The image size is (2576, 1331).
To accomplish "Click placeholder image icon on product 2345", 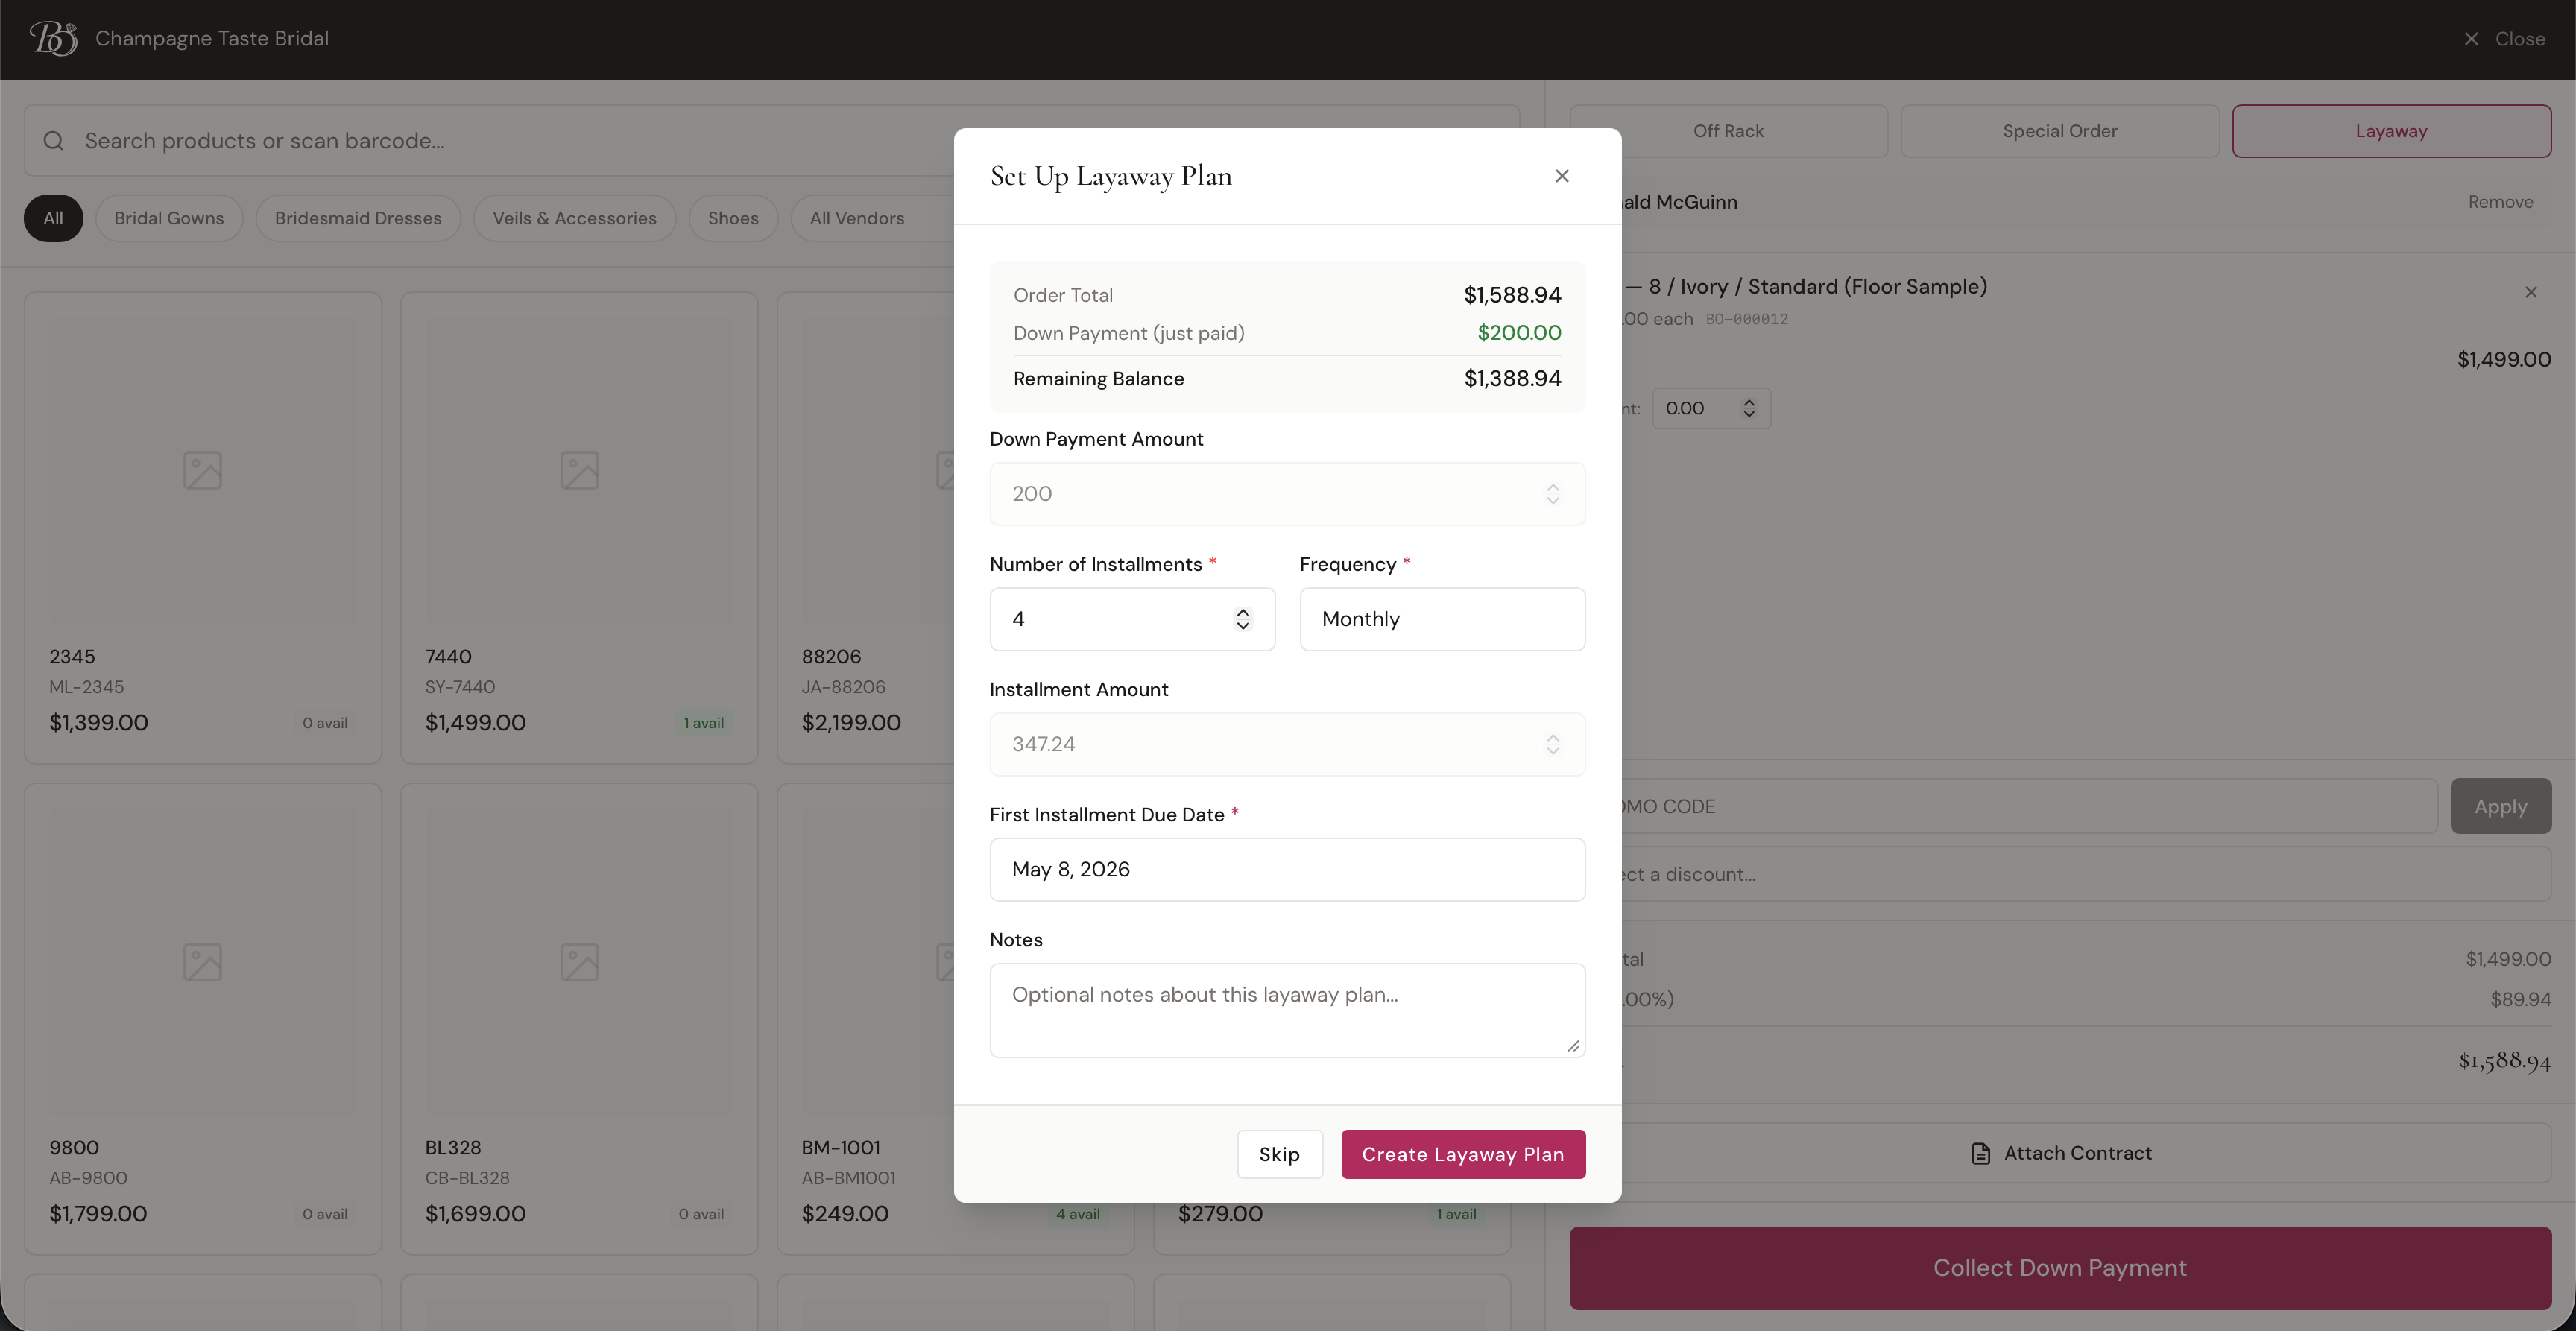I will click(x=203, y=470).
